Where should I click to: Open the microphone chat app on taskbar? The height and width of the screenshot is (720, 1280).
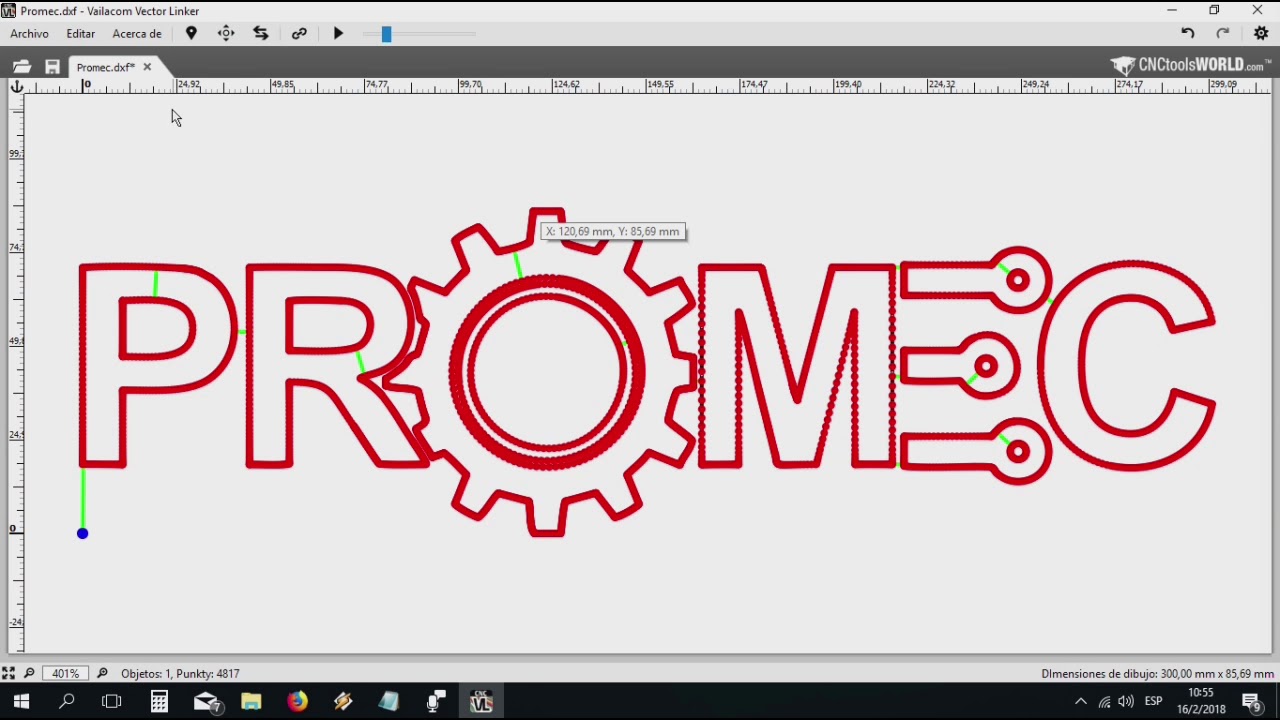pyautogui.click(x=436, y=702)
